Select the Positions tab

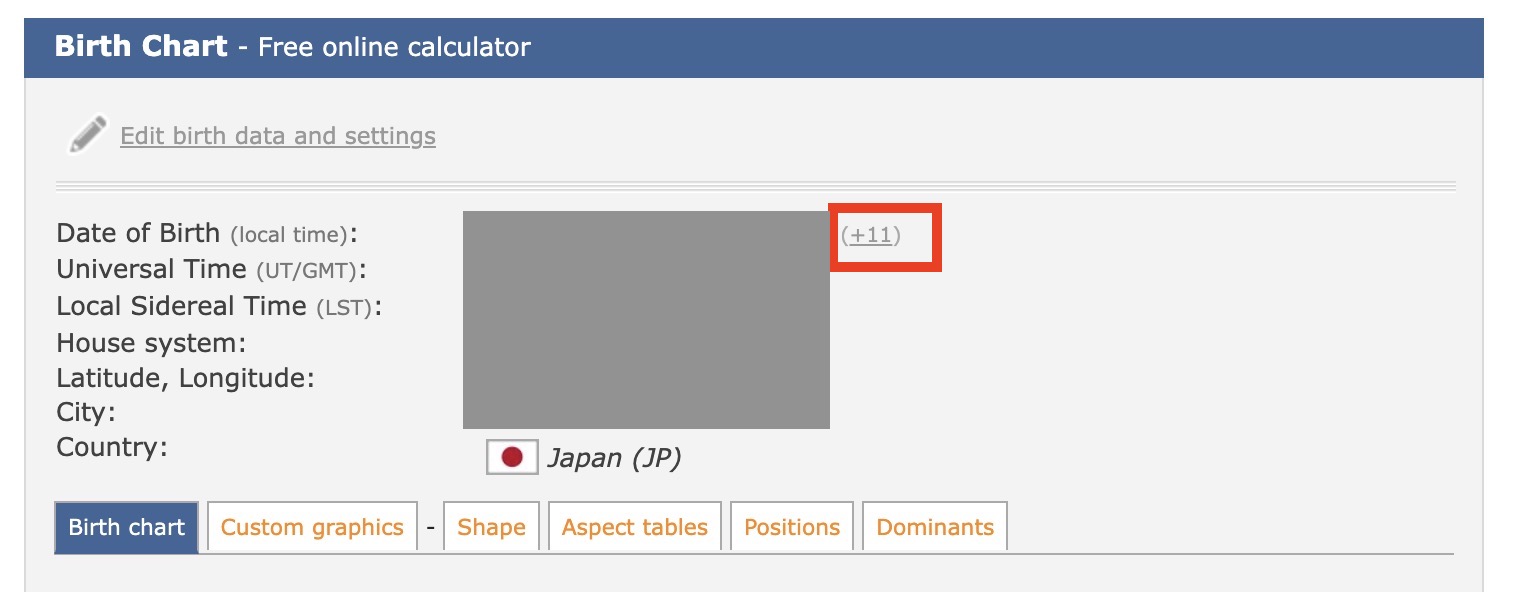click(792, 527)
